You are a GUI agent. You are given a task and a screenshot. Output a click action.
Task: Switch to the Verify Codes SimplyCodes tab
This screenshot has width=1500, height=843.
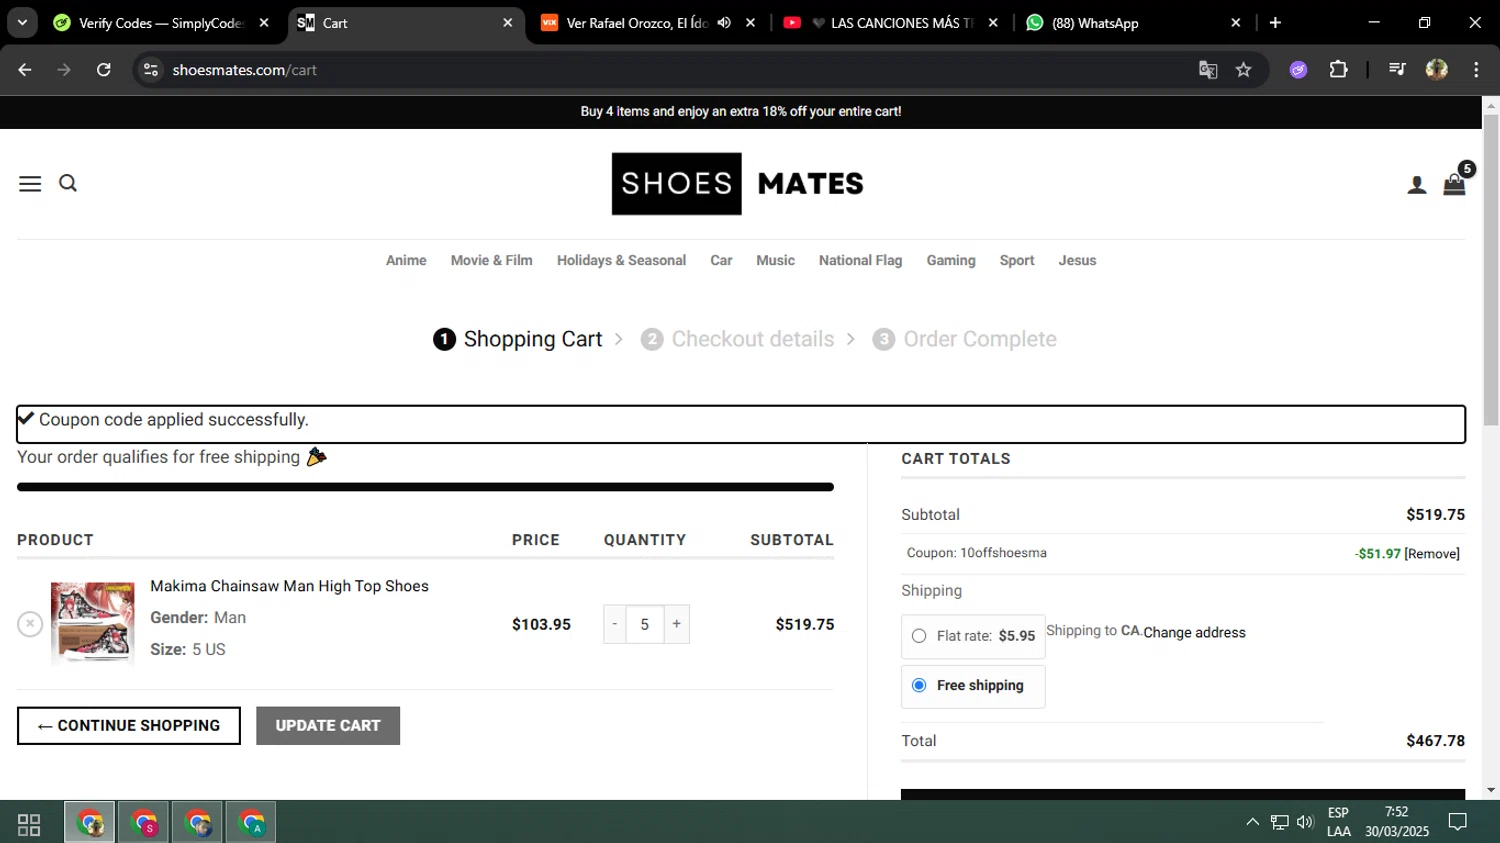[x=162, y=23]
